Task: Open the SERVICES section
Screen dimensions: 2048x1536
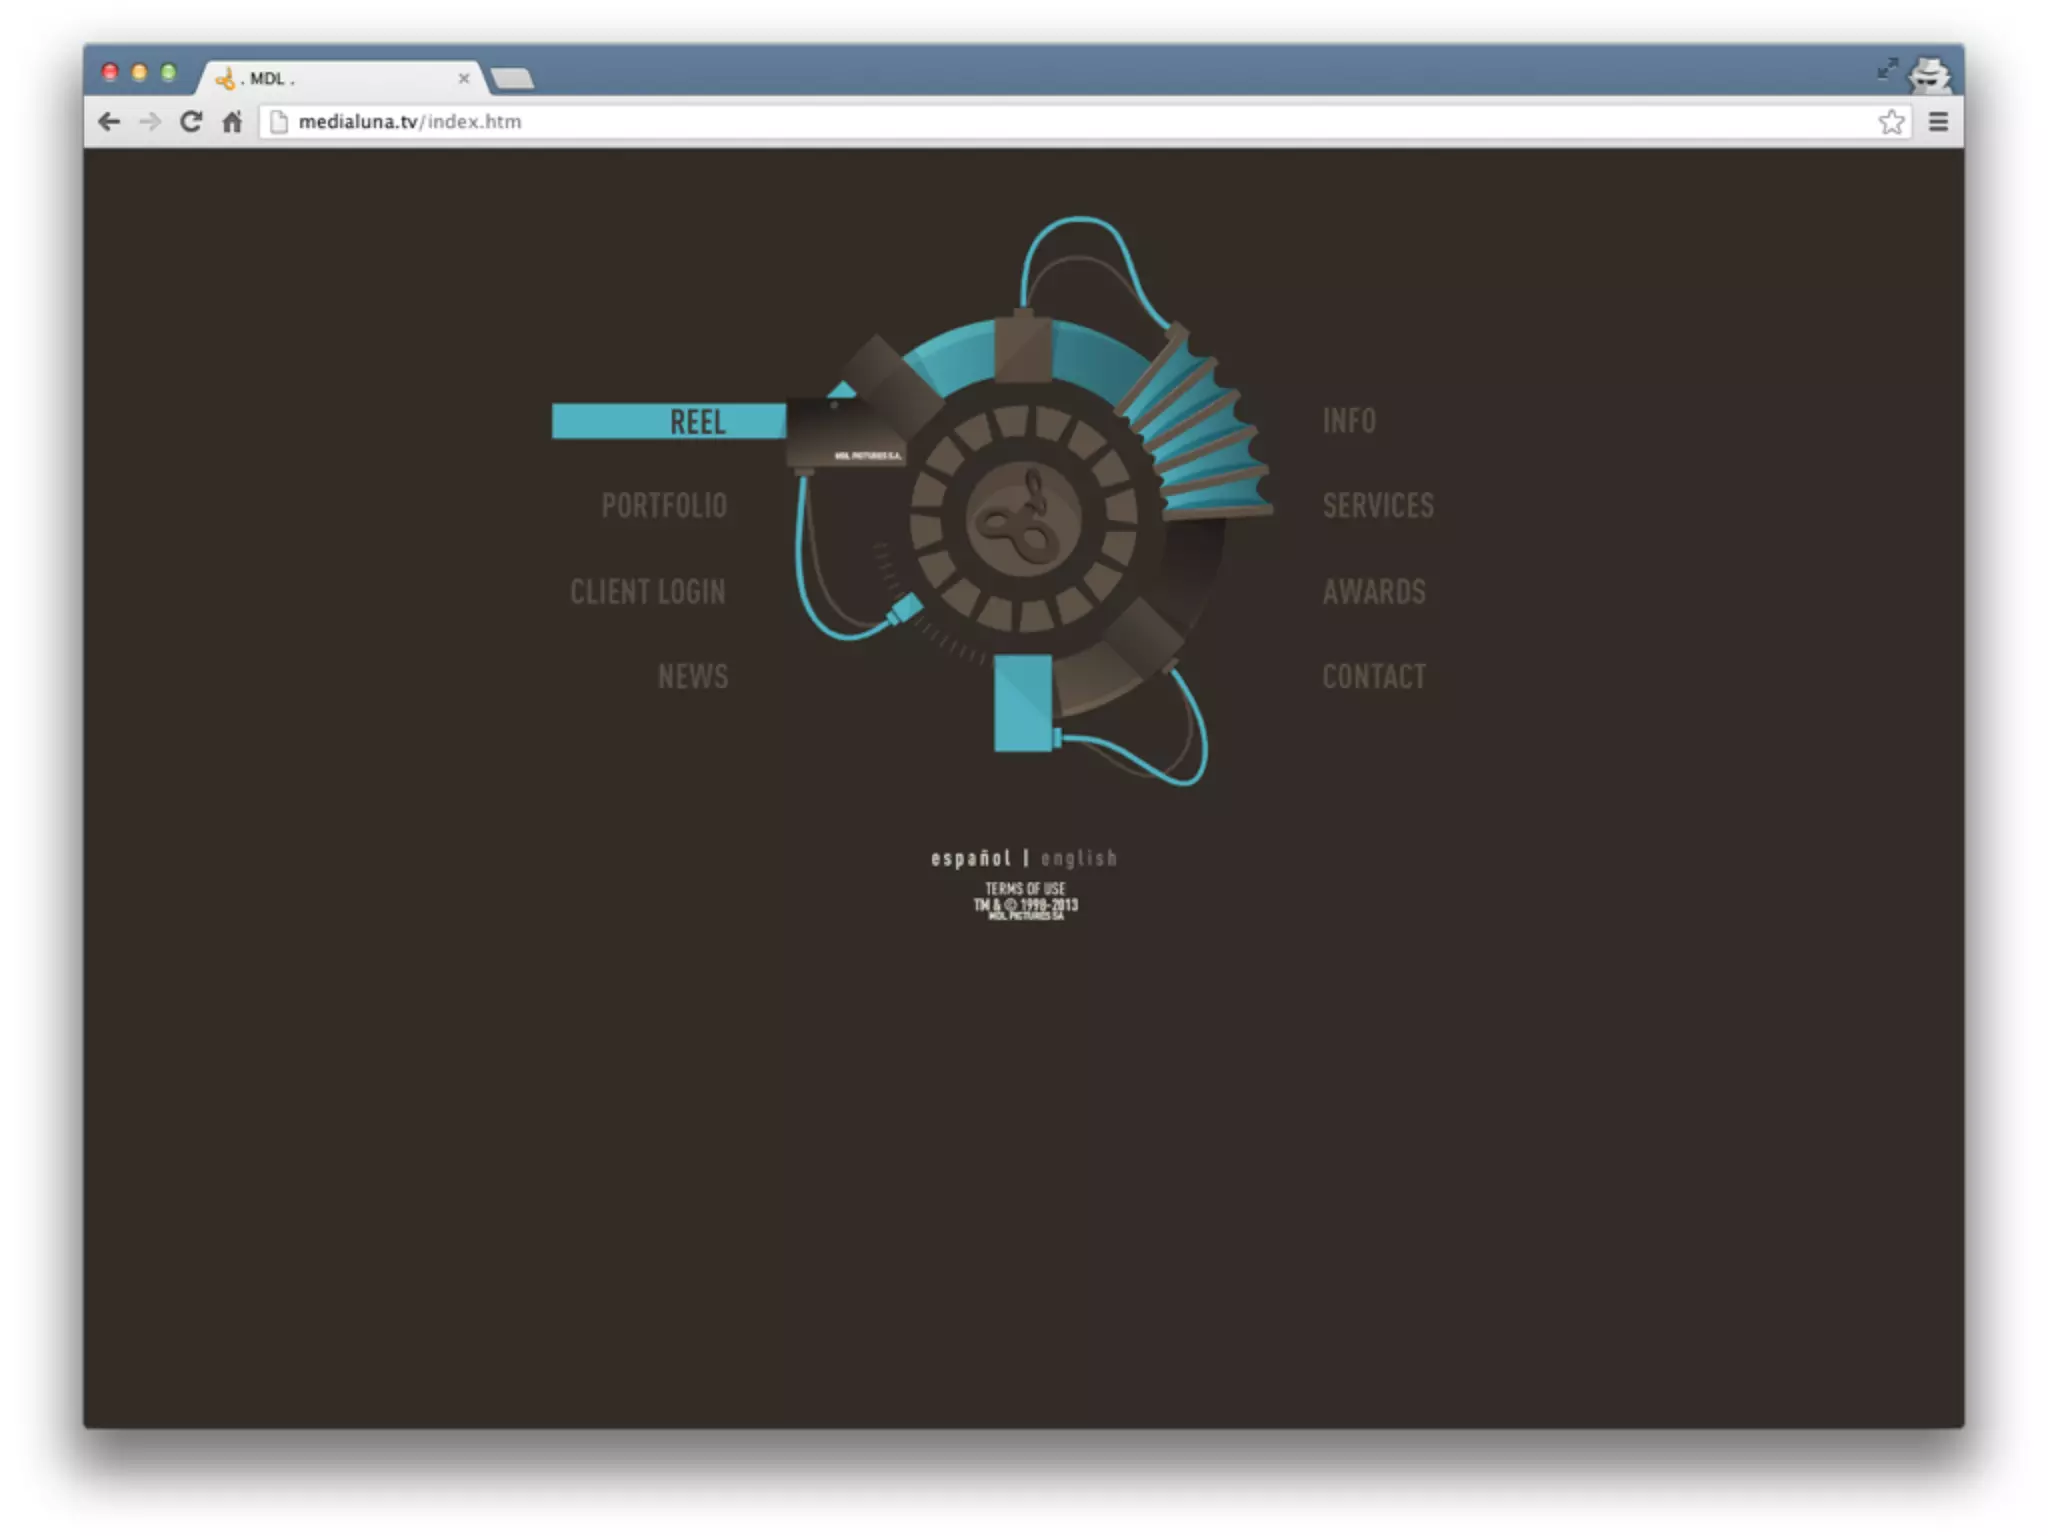Action: click(x=1377, y=506)
